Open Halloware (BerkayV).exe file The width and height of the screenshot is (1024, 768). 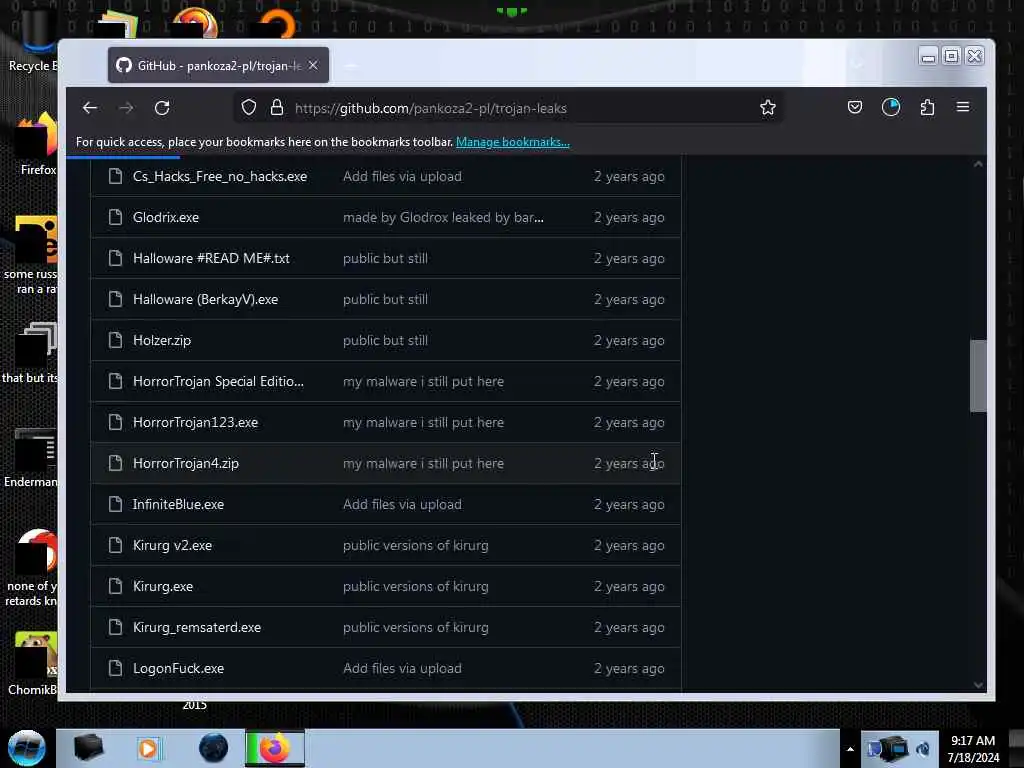pos(206,300)
